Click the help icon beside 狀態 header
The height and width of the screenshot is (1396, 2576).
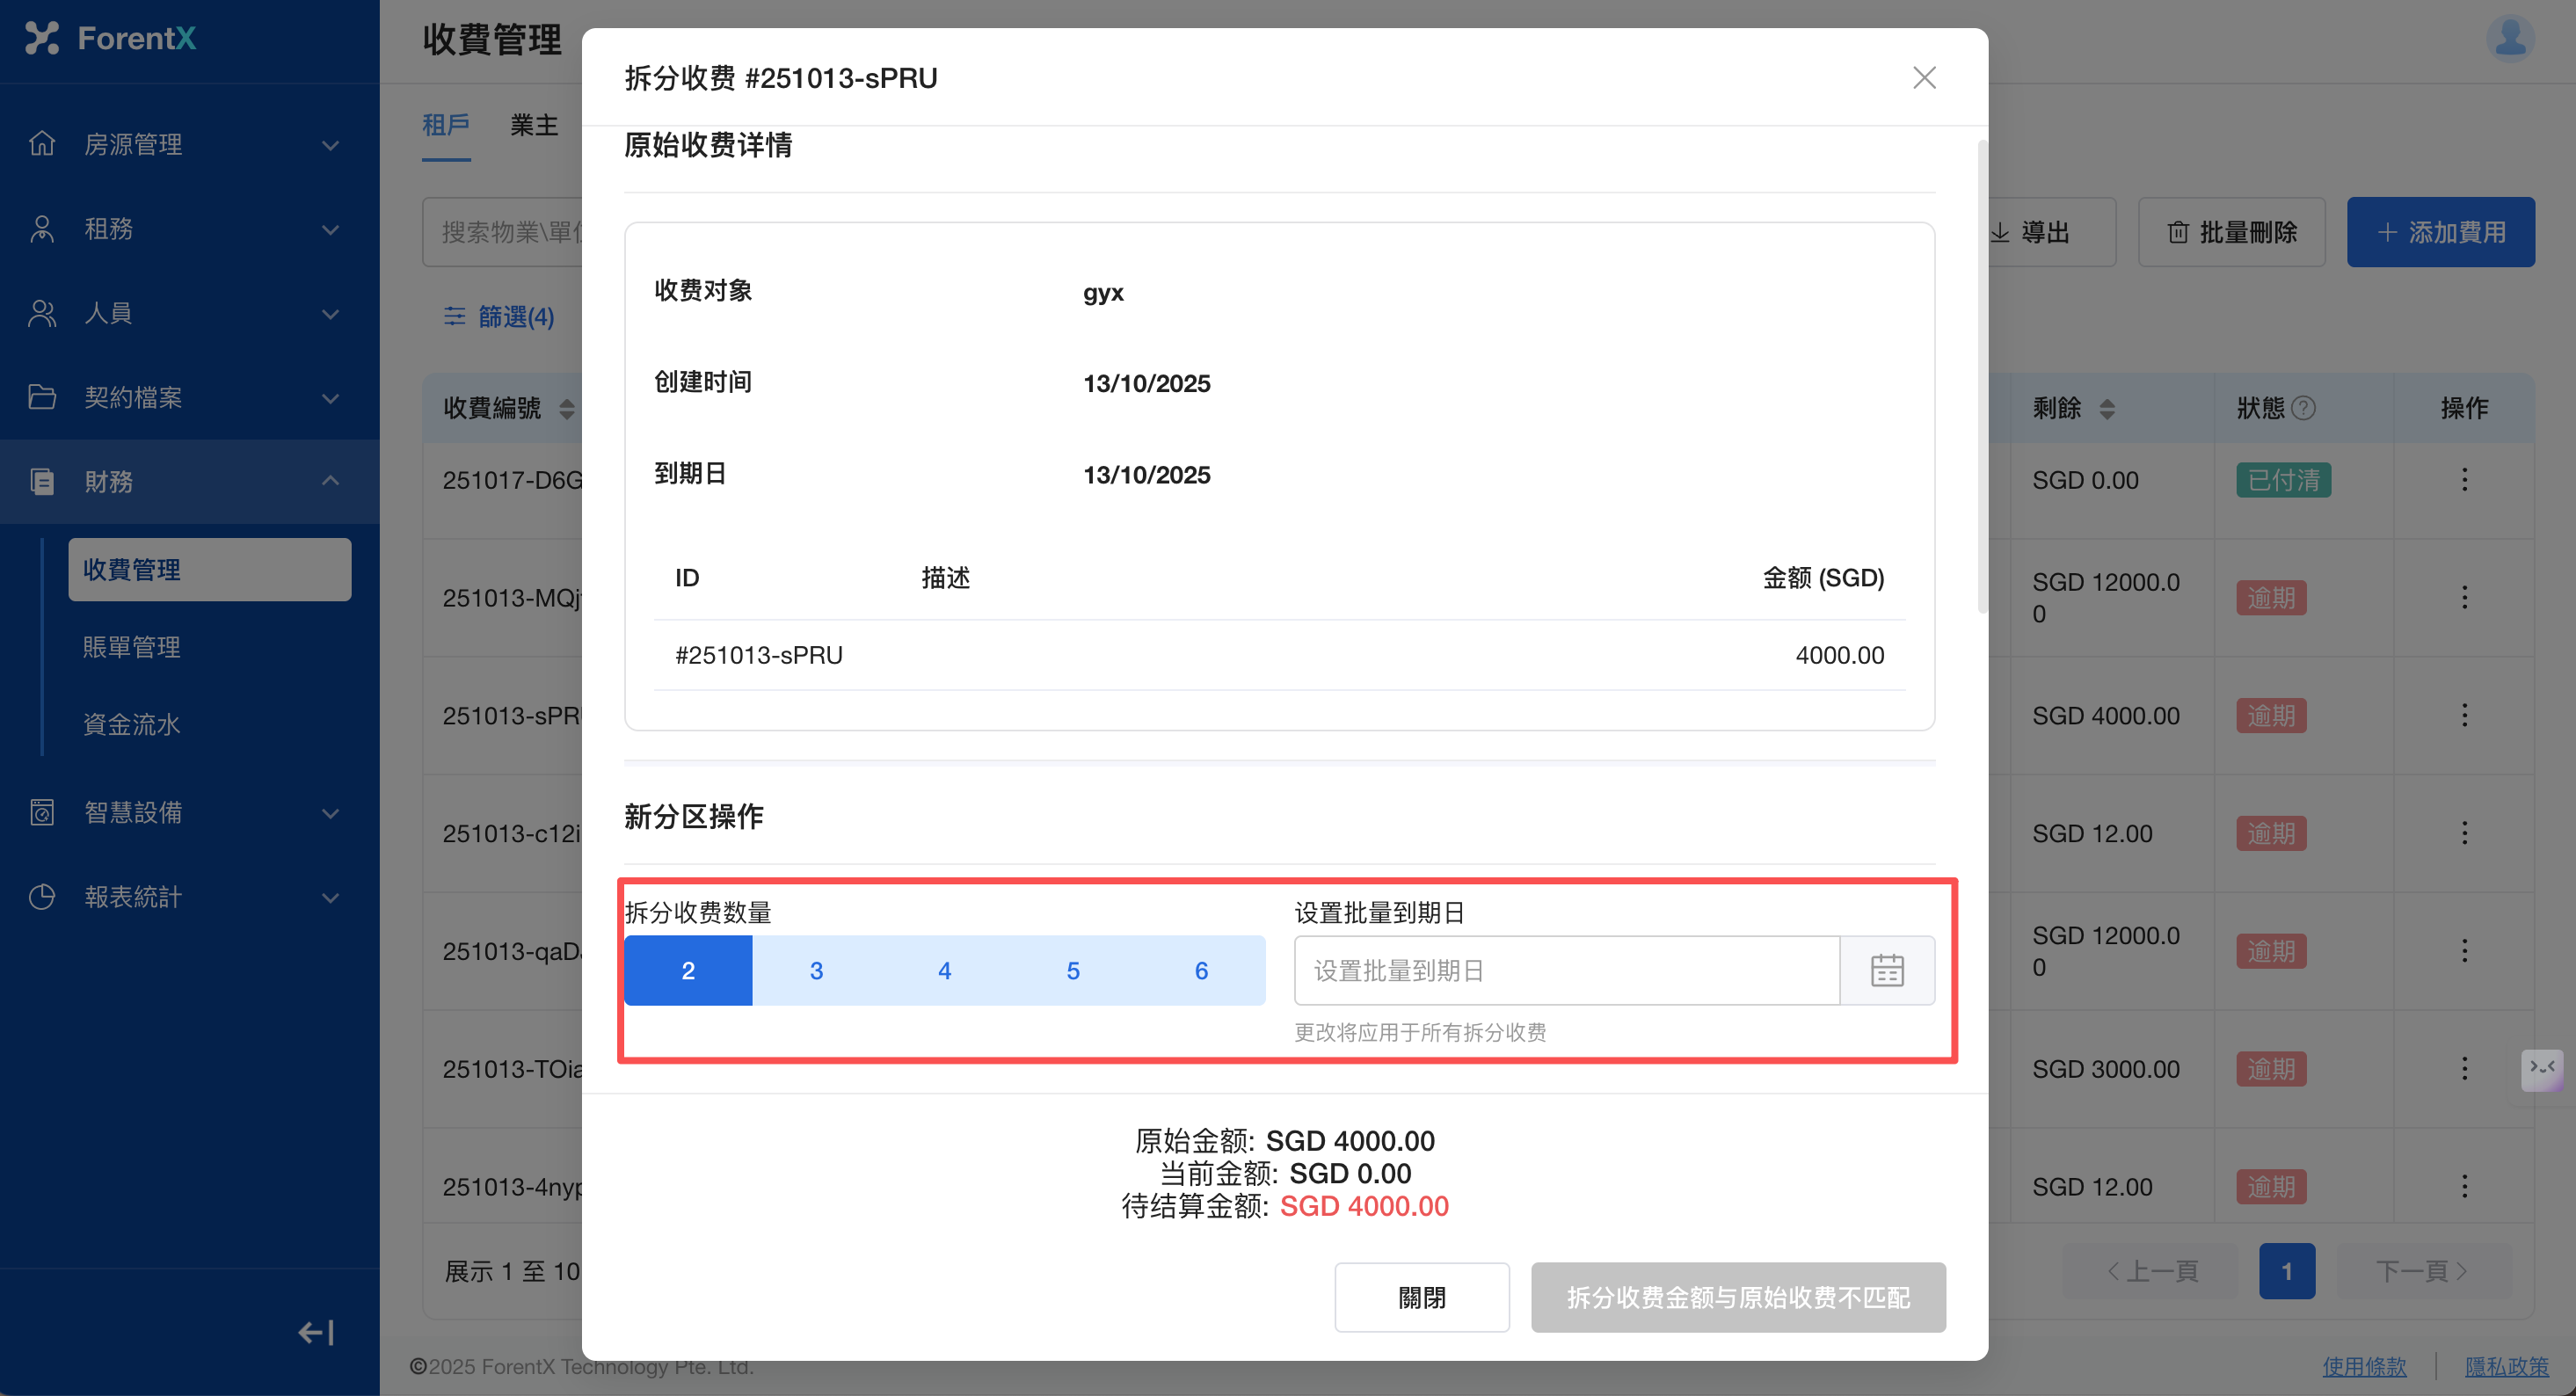click(x=2303, y=408)
